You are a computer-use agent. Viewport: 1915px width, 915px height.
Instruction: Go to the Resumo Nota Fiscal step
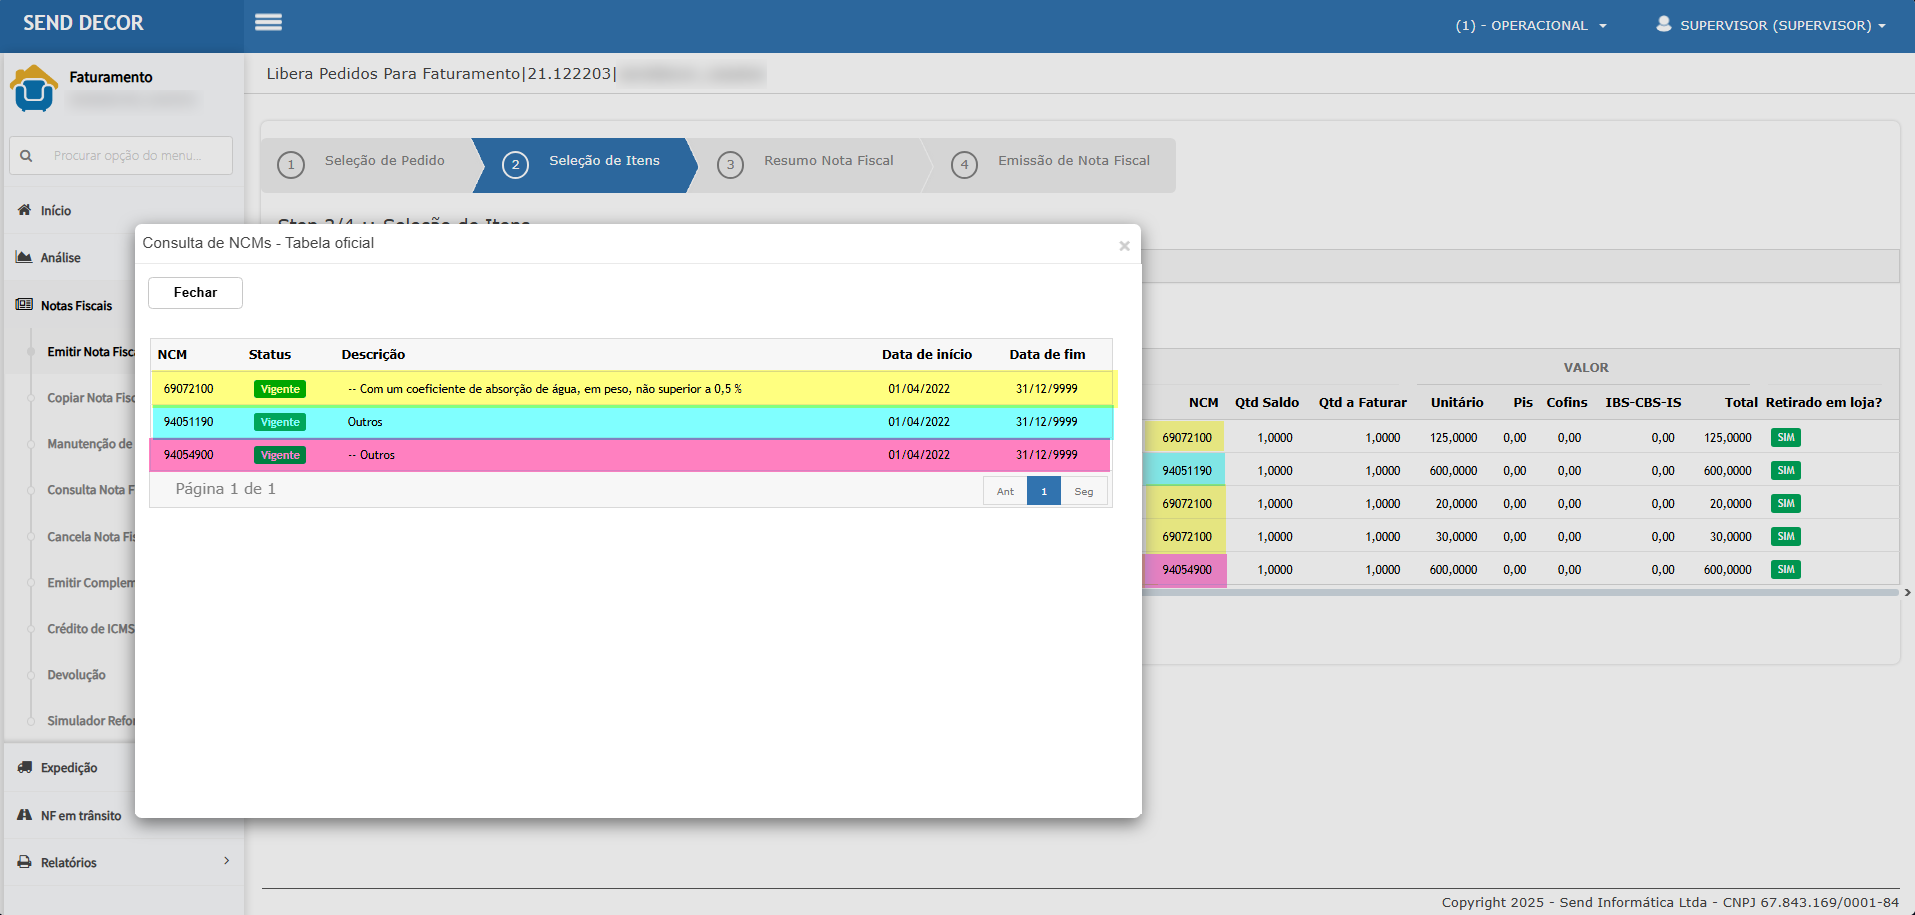828,161
